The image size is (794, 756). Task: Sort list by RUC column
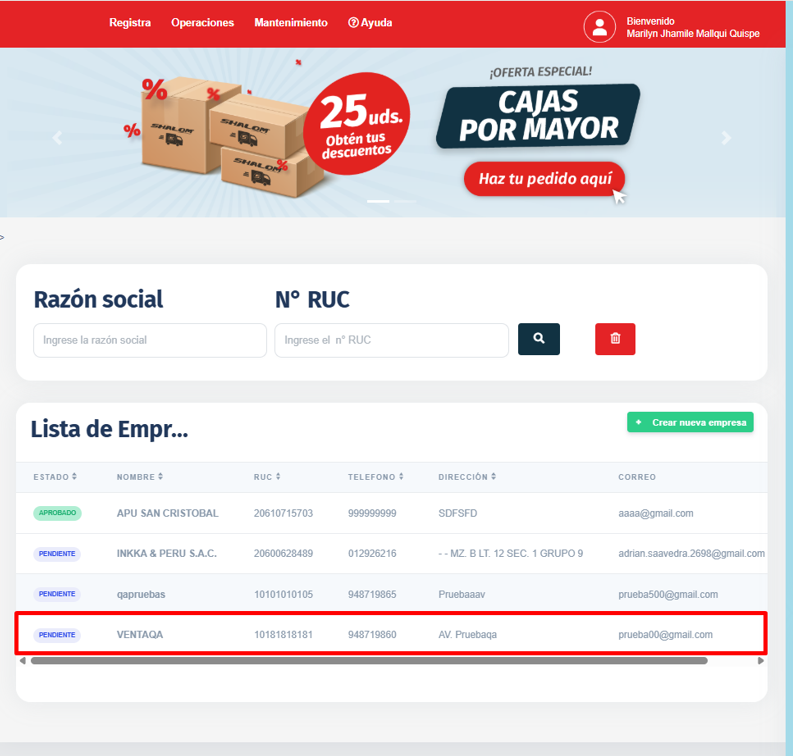coord(268,477)
